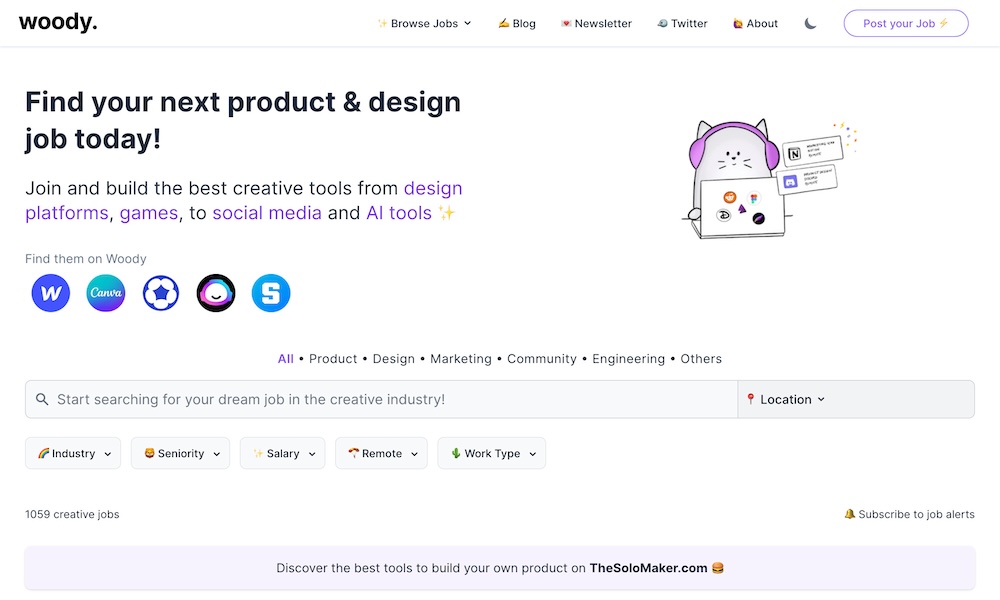Click the soccer ball company logo icon
The width and height of the screenshot is (1000, 600).
pos(161,293)
